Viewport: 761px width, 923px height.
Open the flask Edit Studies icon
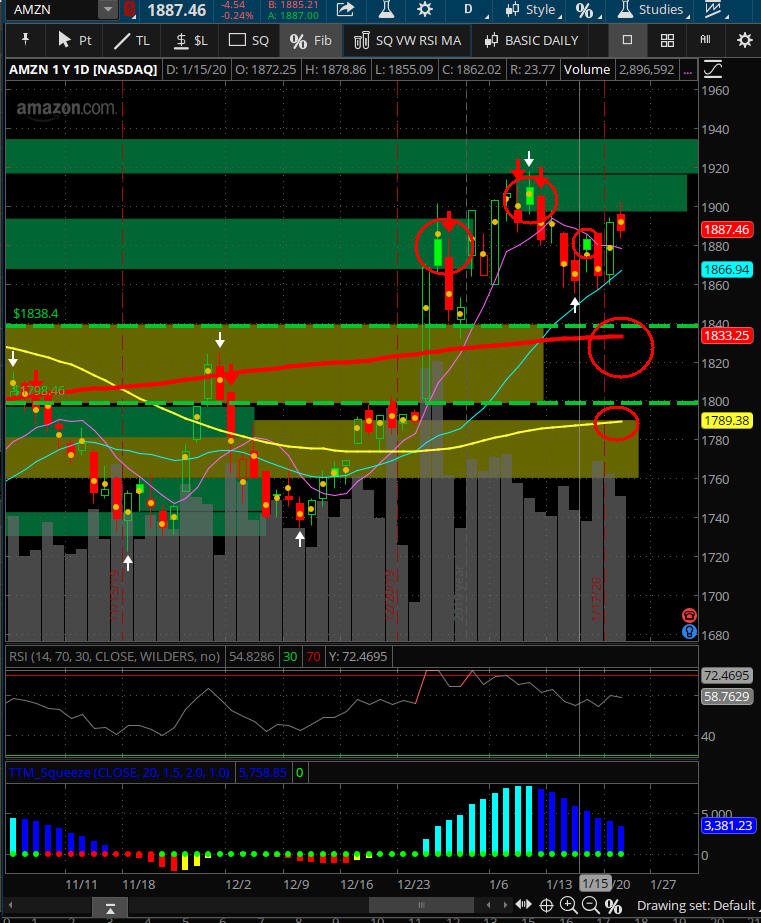pos(386,9)
